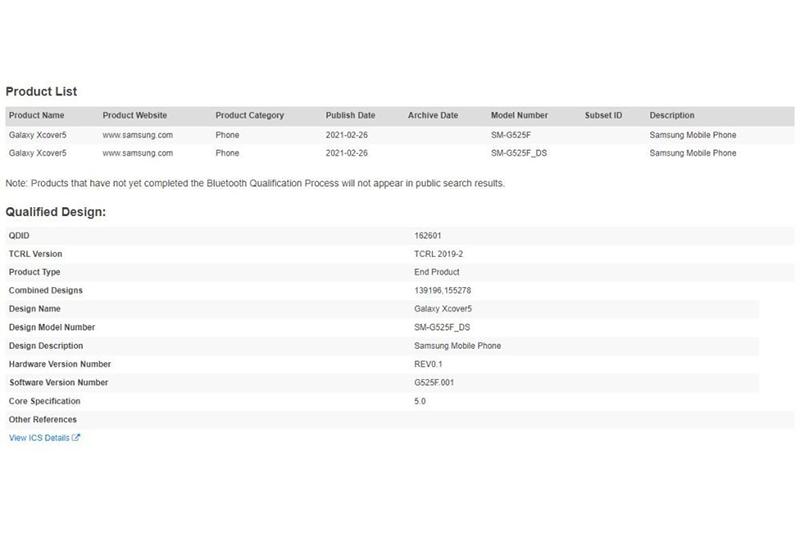Select the first Galaxy Xcover5 product row
The image size is (800, 533).
pyautogui.click(x=37, y=135)
